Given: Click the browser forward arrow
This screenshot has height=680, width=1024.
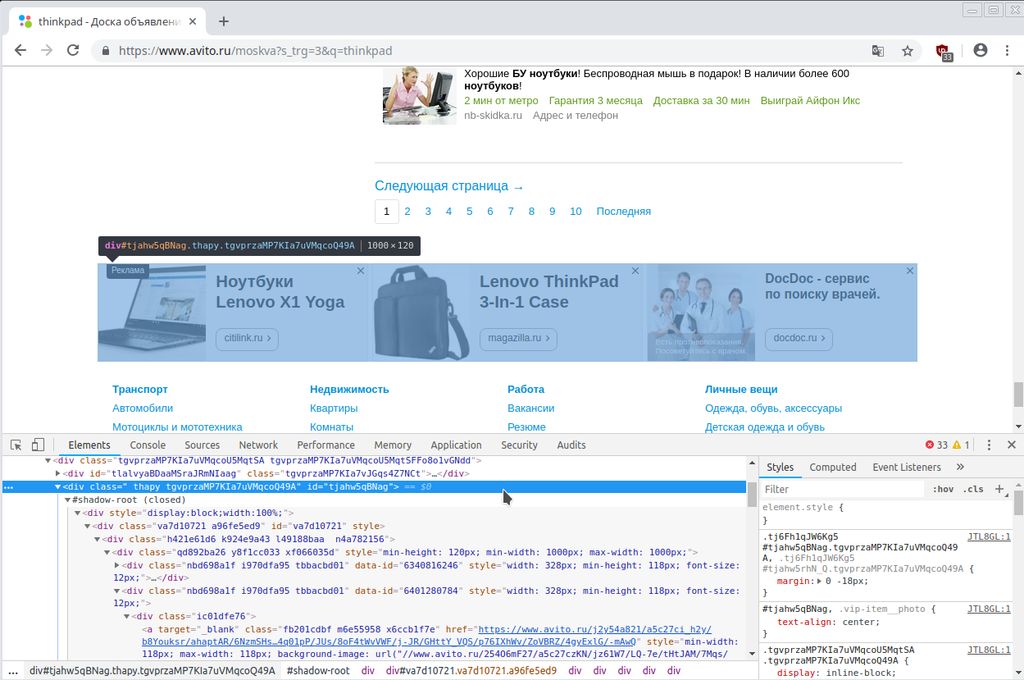Looking at the screenshot, I should [x=46, y=50].
